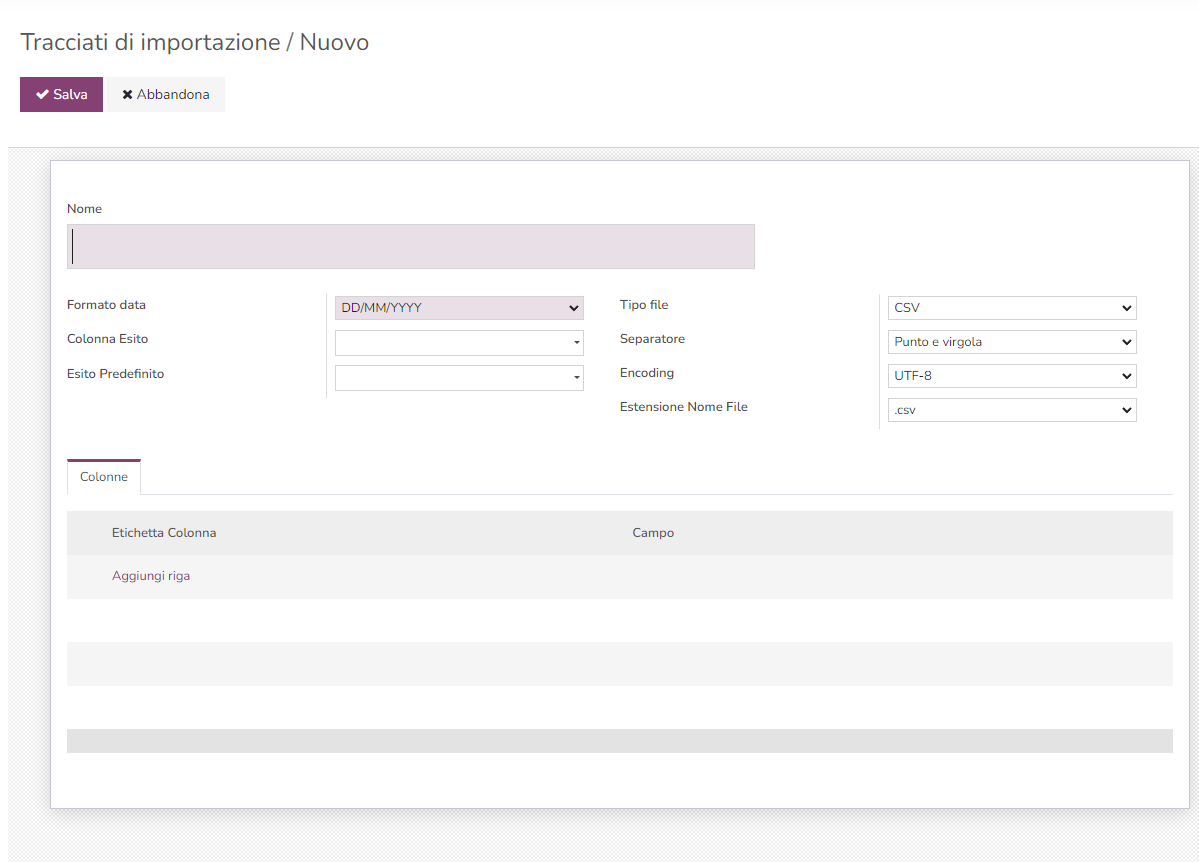The width and height of the screenshot is (1199, 862).
Task: Click the Nome field label
Action: click(x=84, y=209)
